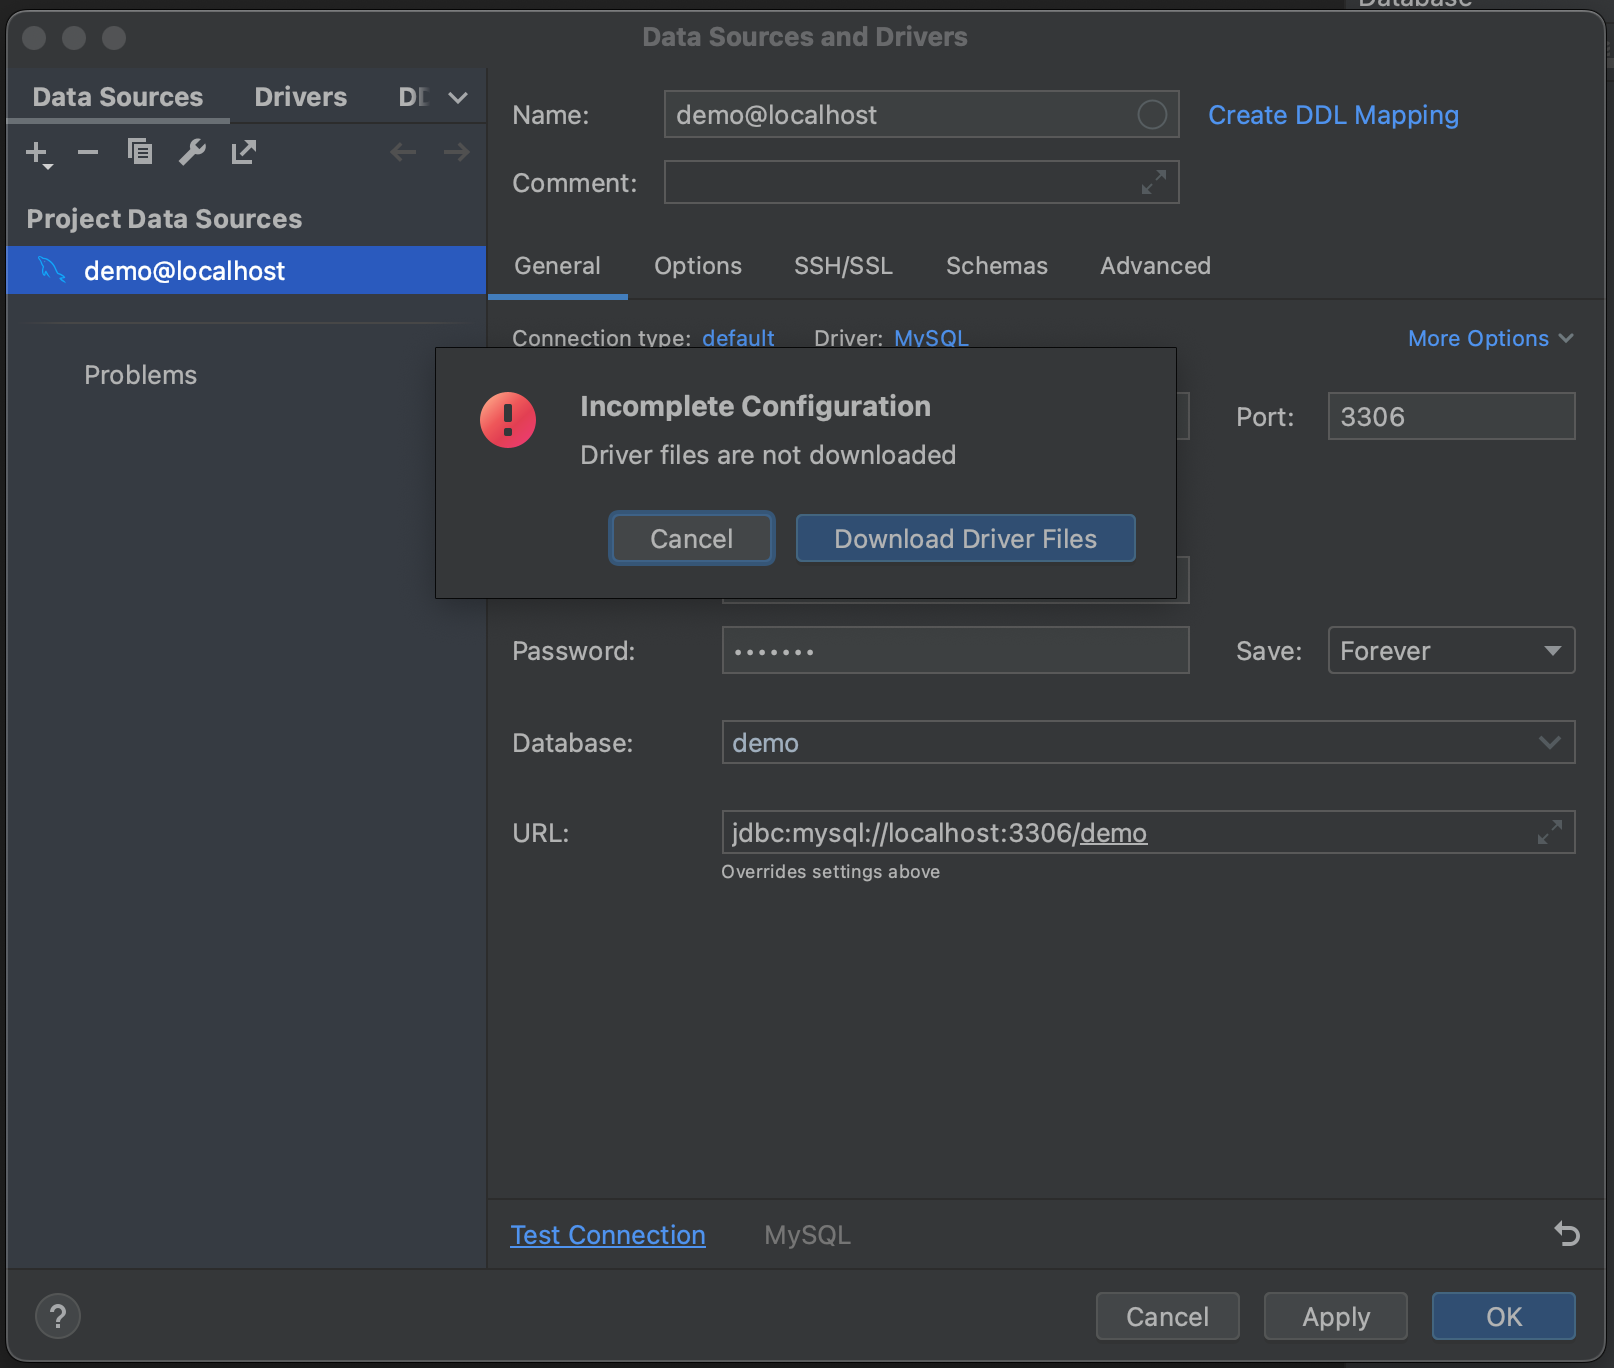Open the Database demo combo box
The width and height of the screenshot is (1614, 1368).
coord(1148,742)
